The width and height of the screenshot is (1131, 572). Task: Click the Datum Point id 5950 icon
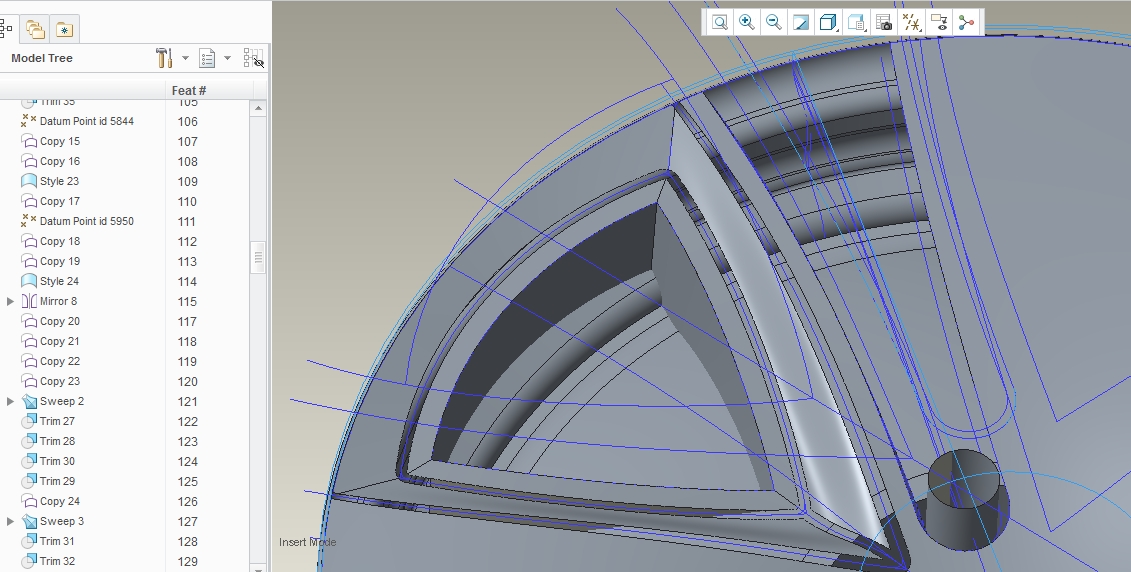click(x=29, y=221)
